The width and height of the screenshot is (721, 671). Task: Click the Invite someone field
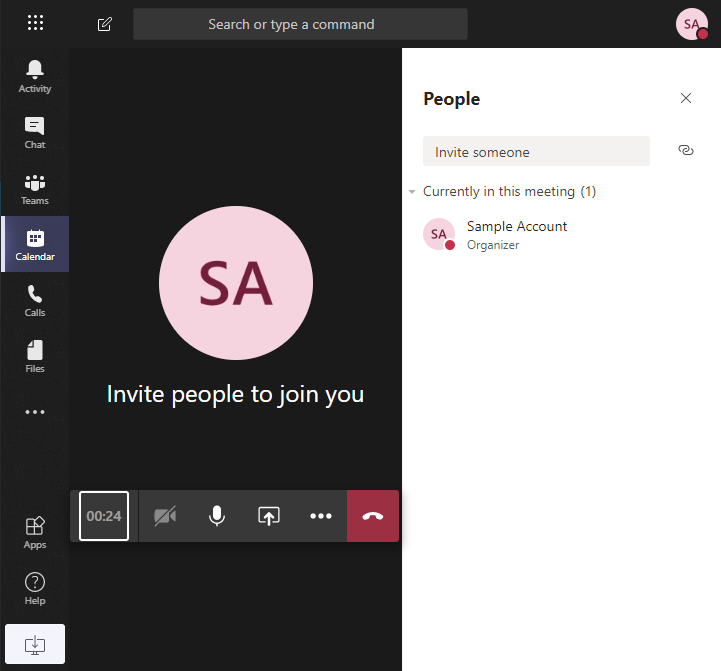tap(536, 152)
